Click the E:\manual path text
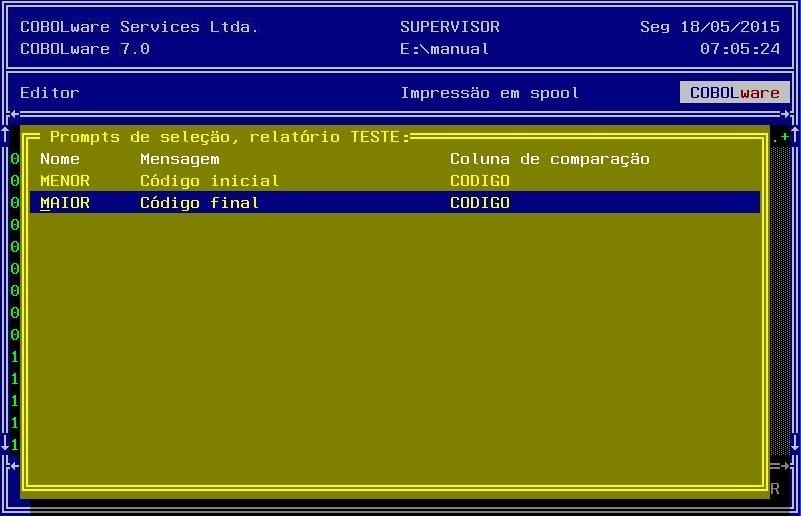The height and width of the screenshot is (516, 801). (x=444, y=49)
